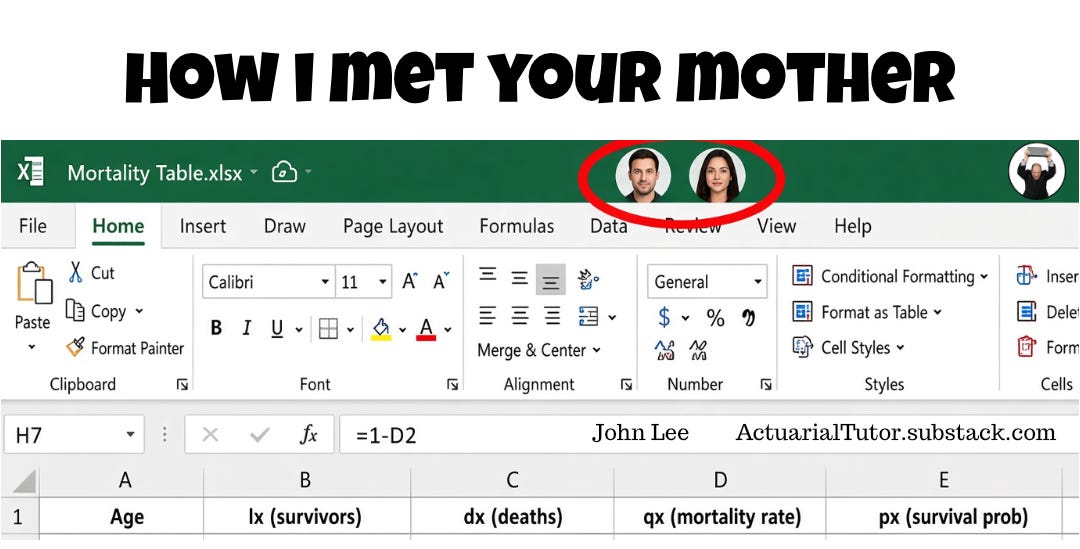Image resolution: width=1080 pixels, height=549 pixels.
Task: Open the Copy dropdown arrow
Action: tap(139, 311)
